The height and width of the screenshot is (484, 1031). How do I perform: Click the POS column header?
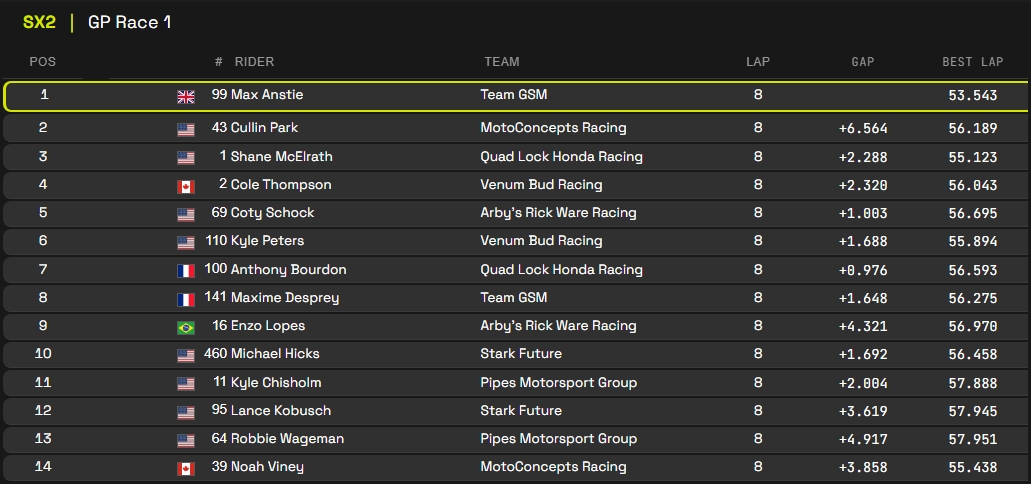(x=43, y=62)
